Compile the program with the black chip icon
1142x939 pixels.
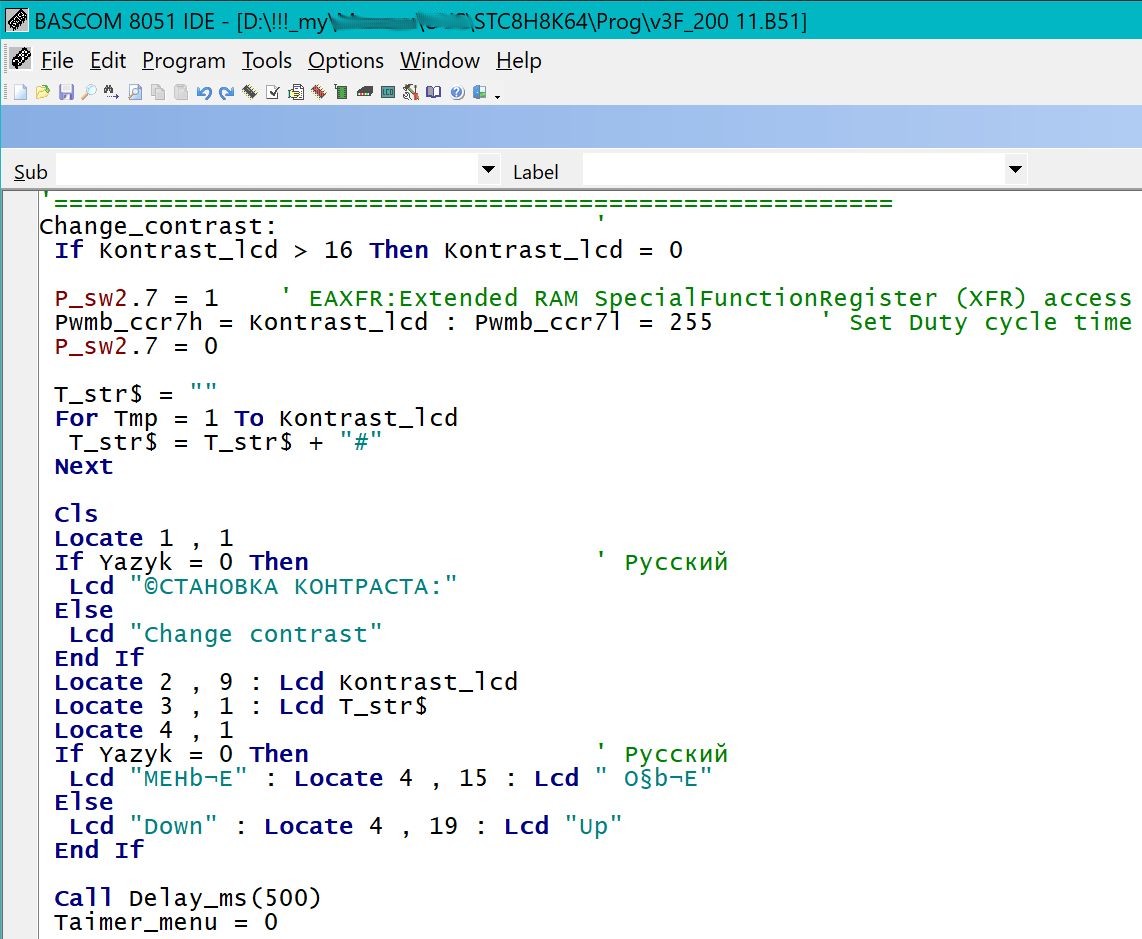tap(249, 93)
